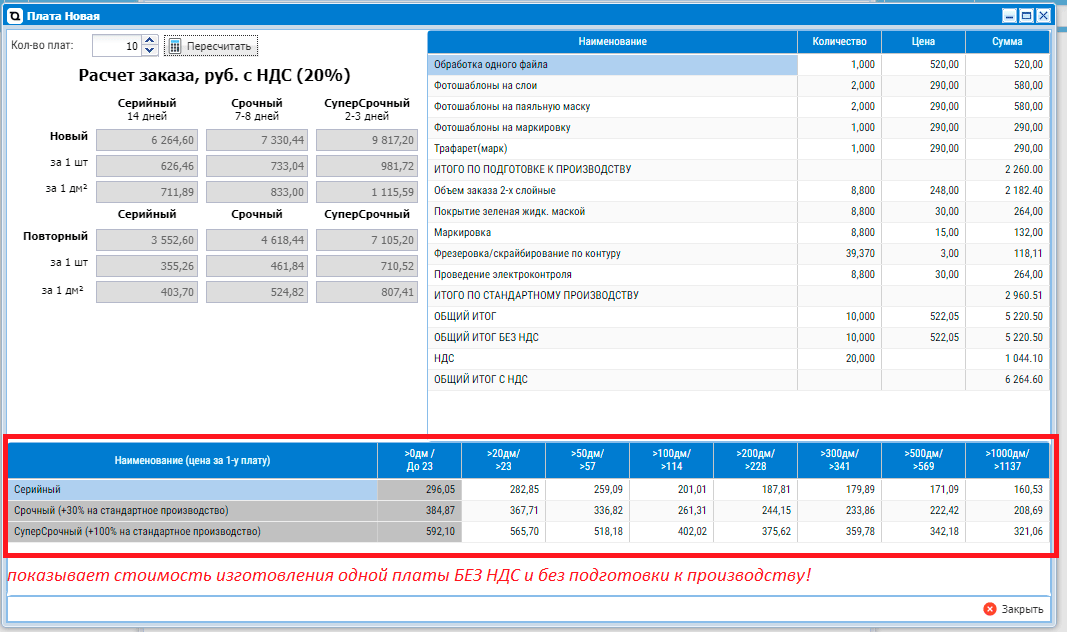1067x632 pixels.
Task: Select the Обработка одного файла row
Action: (612, 64)
